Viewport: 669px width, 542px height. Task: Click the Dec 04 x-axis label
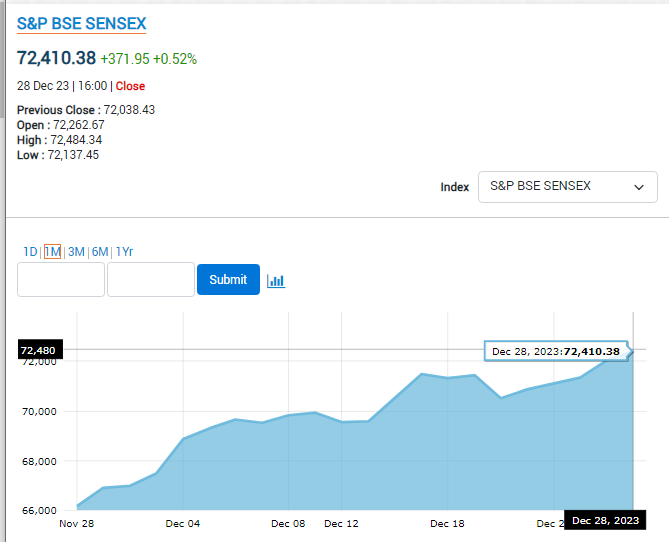[x=183, y=523]
